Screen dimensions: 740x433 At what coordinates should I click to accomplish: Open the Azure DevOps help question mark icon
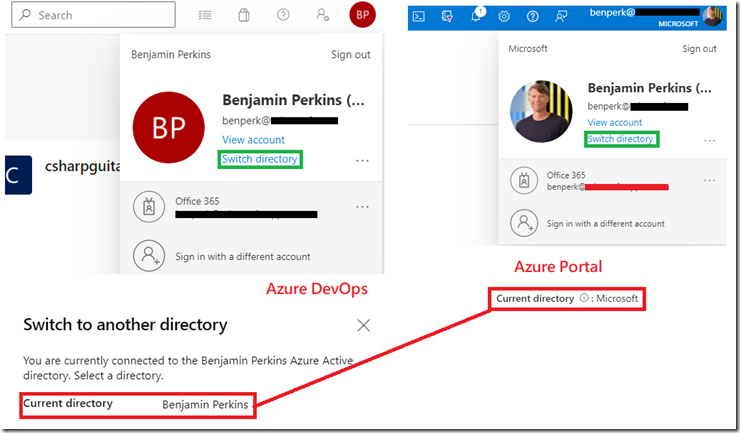click(x=283, y=15)
